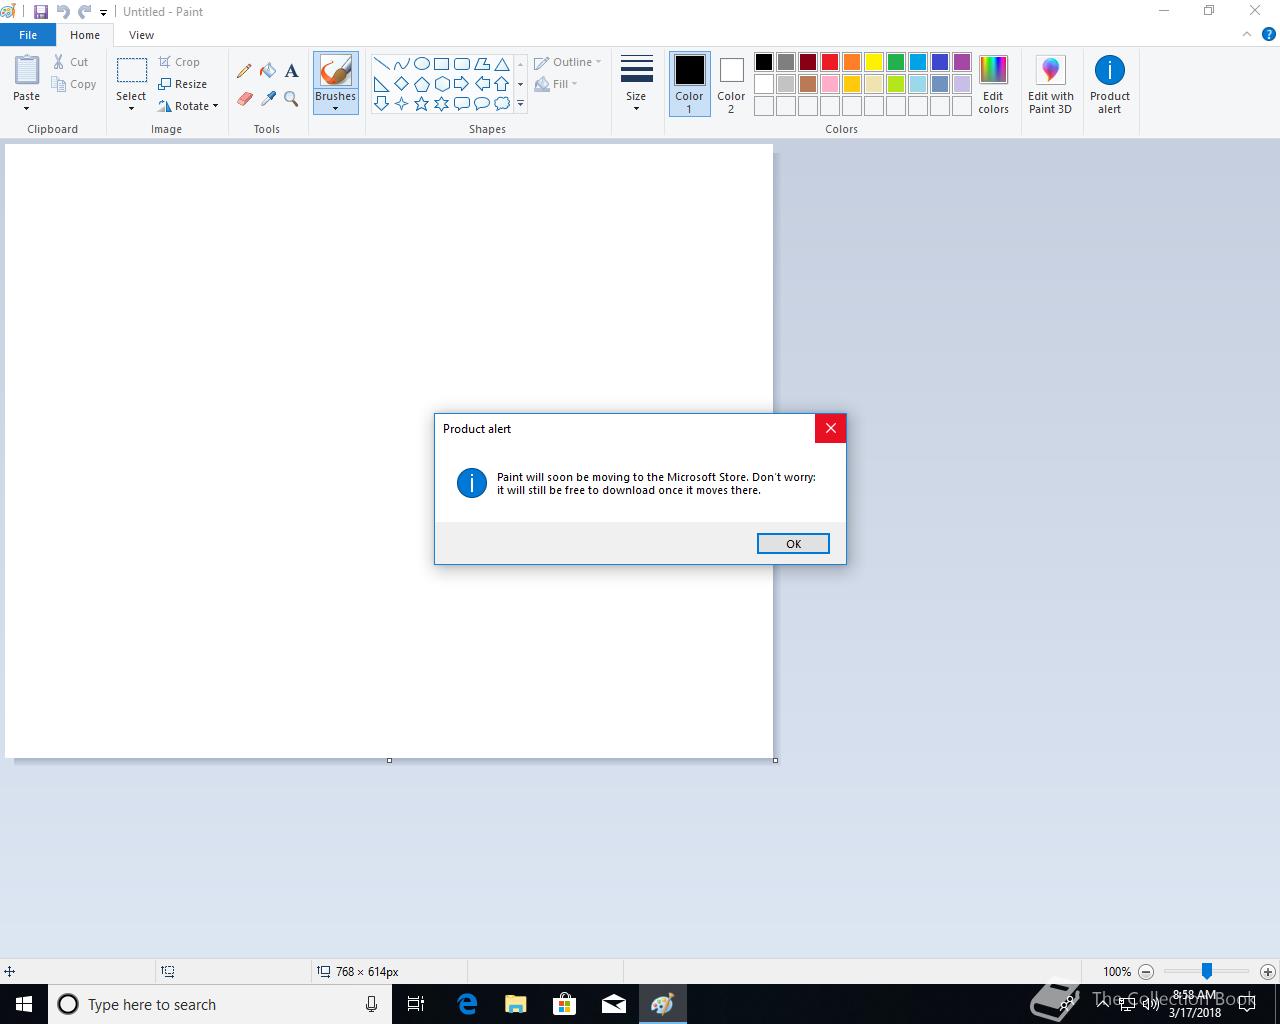Pick the yellow color swatch
The height and width of the screenshot is (1024, 1280).
874,62
